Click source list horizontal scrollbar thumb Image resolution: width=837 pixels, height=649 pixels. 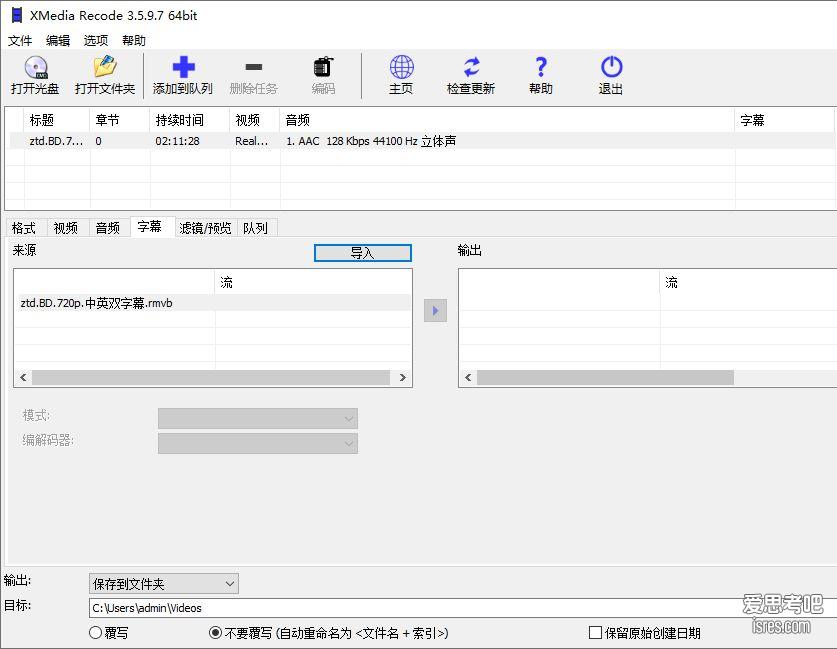pos(211,377)
